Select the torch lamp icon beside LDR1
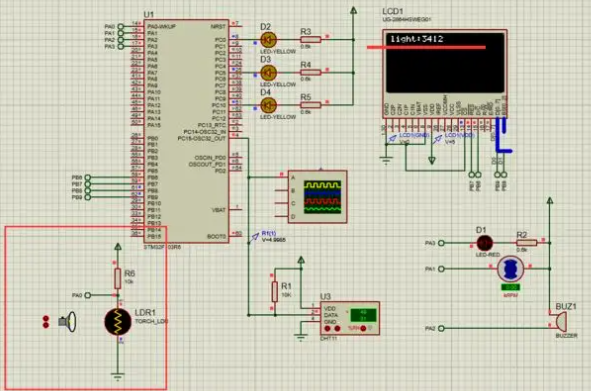Image resolution: width=591 pixels, height=391 pixels. coord(68,322)
